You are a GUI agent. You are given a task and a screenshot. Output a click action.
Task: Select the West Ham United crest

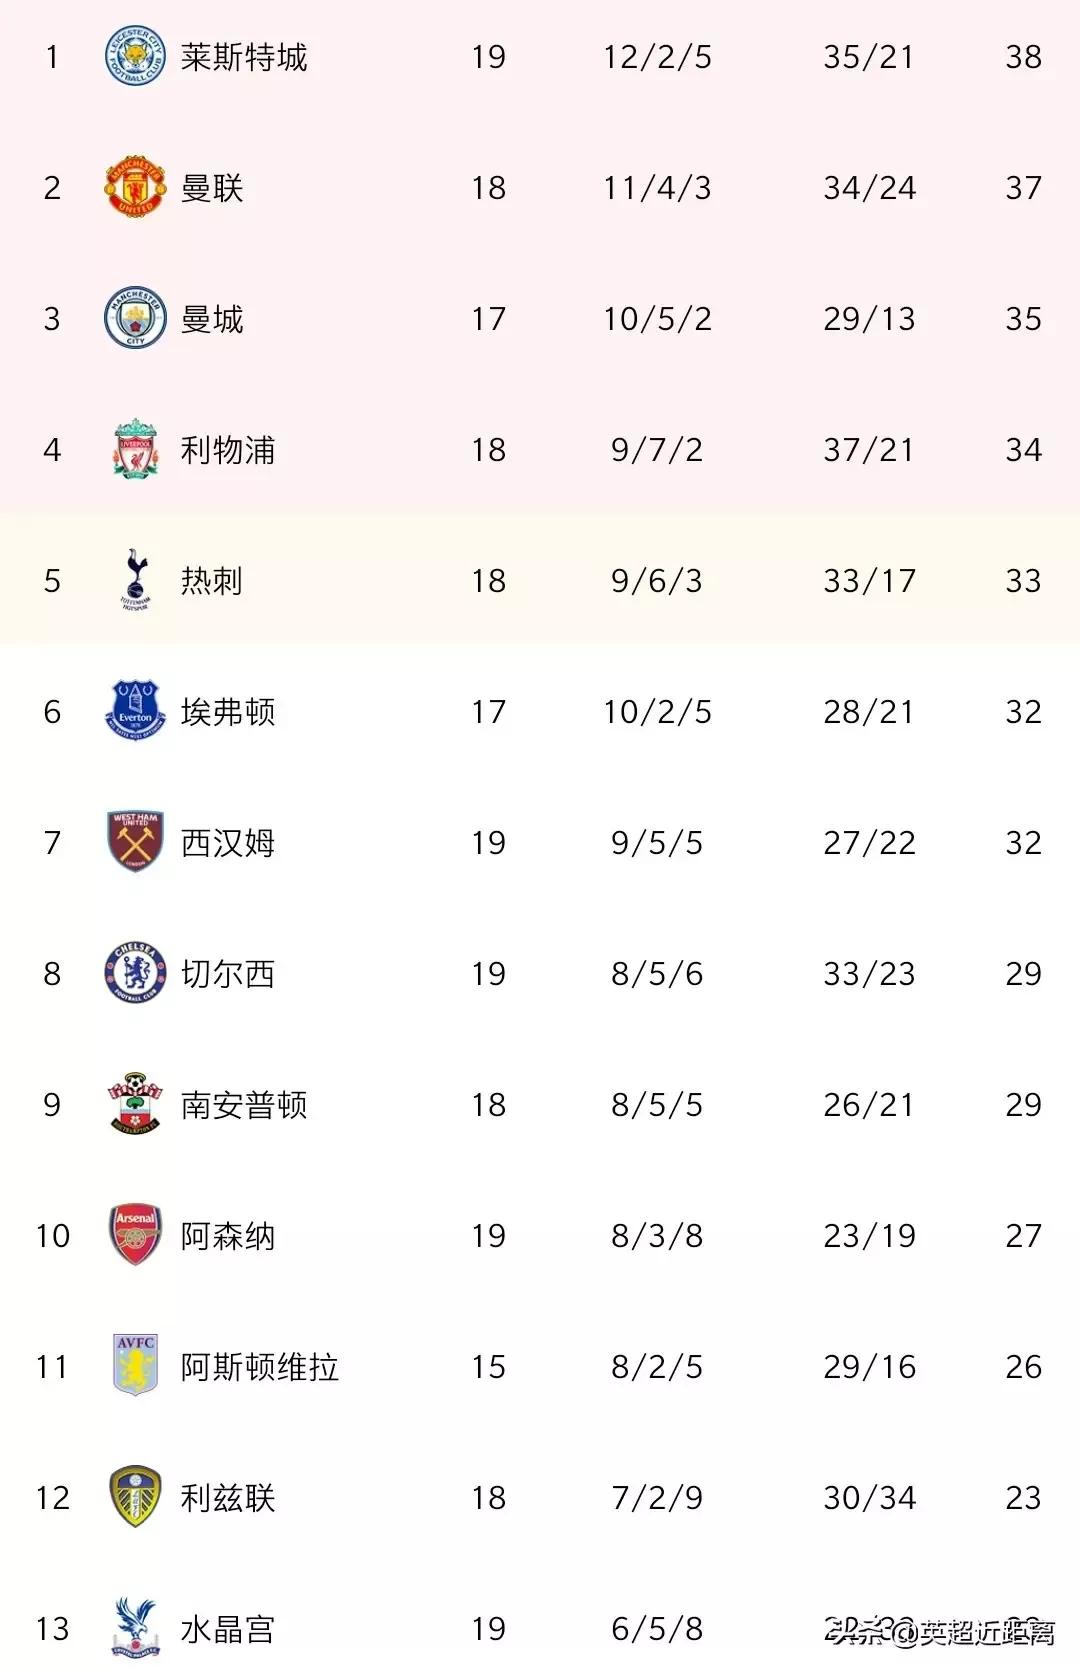pyautogui.click(x=135, y=842)
